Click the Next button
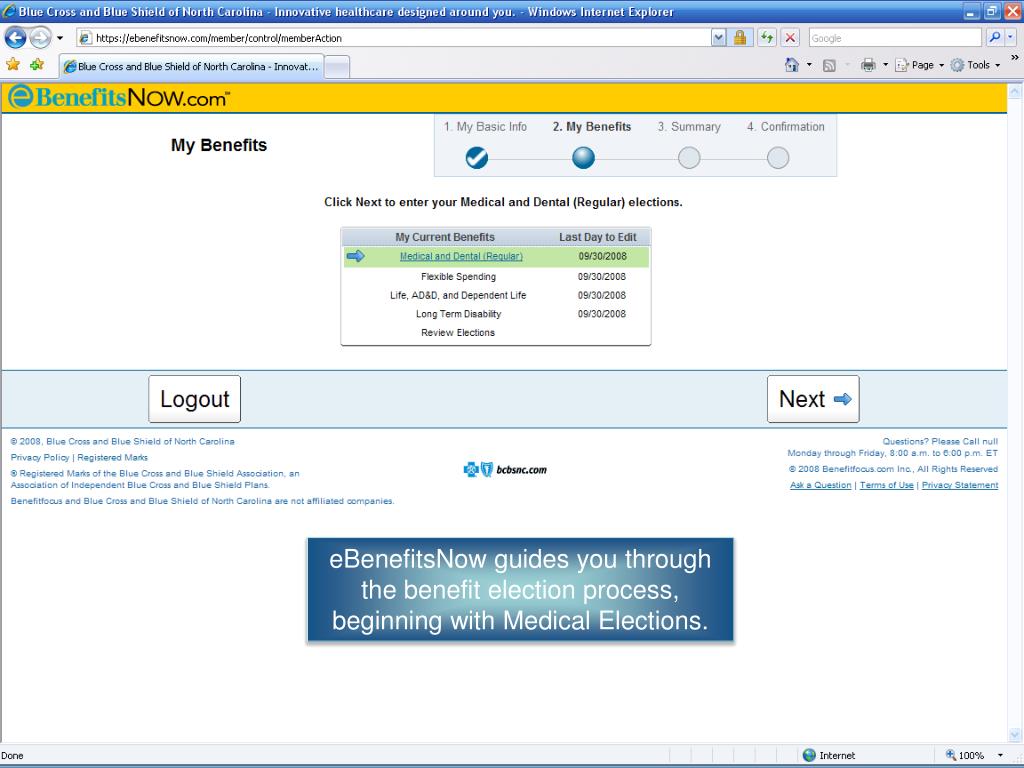The height and width of the screenshot is (768, 1024). pos(813,399)
